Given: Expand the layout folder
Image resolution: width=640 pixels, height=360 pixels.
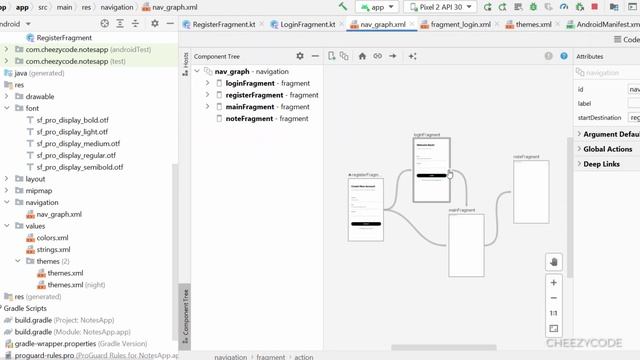Looking at the screenshot, I should pyautogui.click(x=7, y=179).
